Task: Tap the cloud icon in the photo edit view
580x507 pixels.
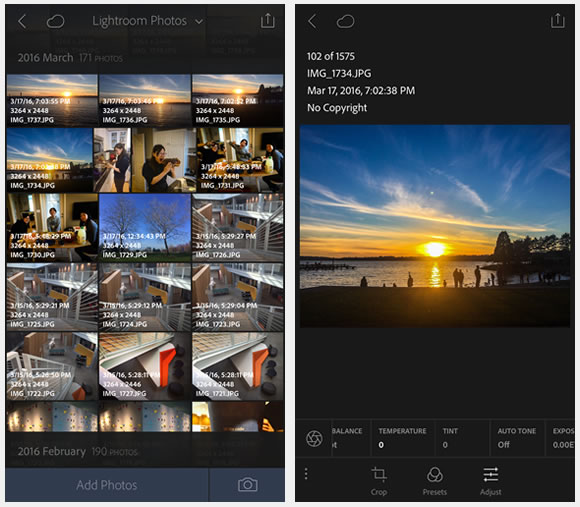Action: coord(345,21)
